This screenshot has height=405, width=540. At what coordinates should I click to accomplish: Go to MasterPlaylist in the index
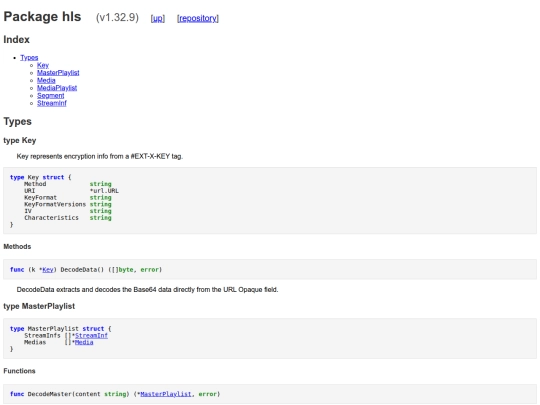[x=58, y=73]
